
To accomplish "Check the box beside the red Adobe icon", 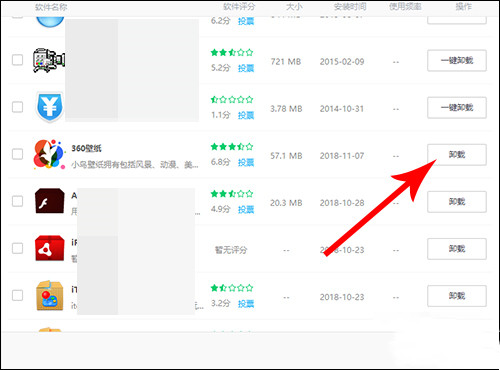I will tap(17, 248).
